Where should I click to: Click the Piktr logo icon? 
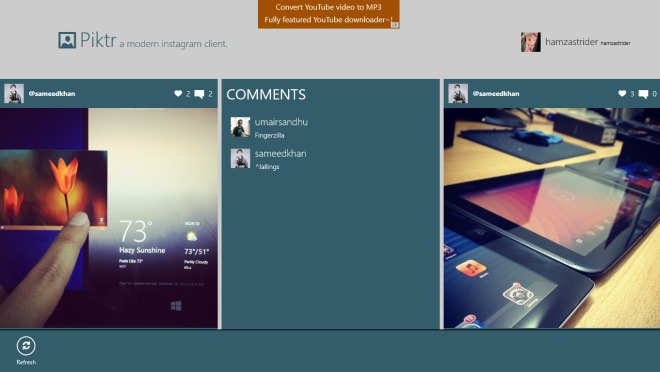(x=67, y=40)
